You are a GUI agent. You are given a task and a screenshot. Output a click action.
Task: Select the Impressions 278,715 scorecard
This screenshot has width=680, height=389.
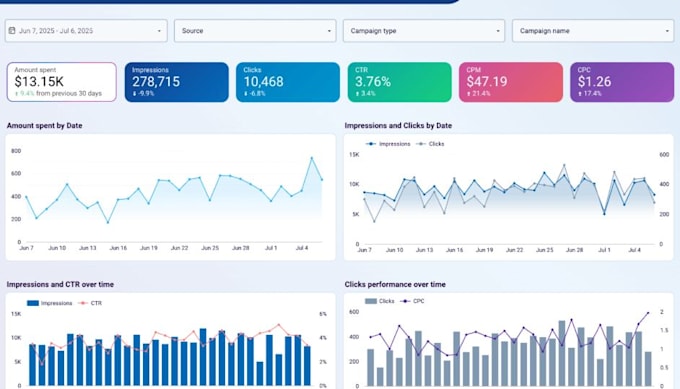click(x=177, y=82)
